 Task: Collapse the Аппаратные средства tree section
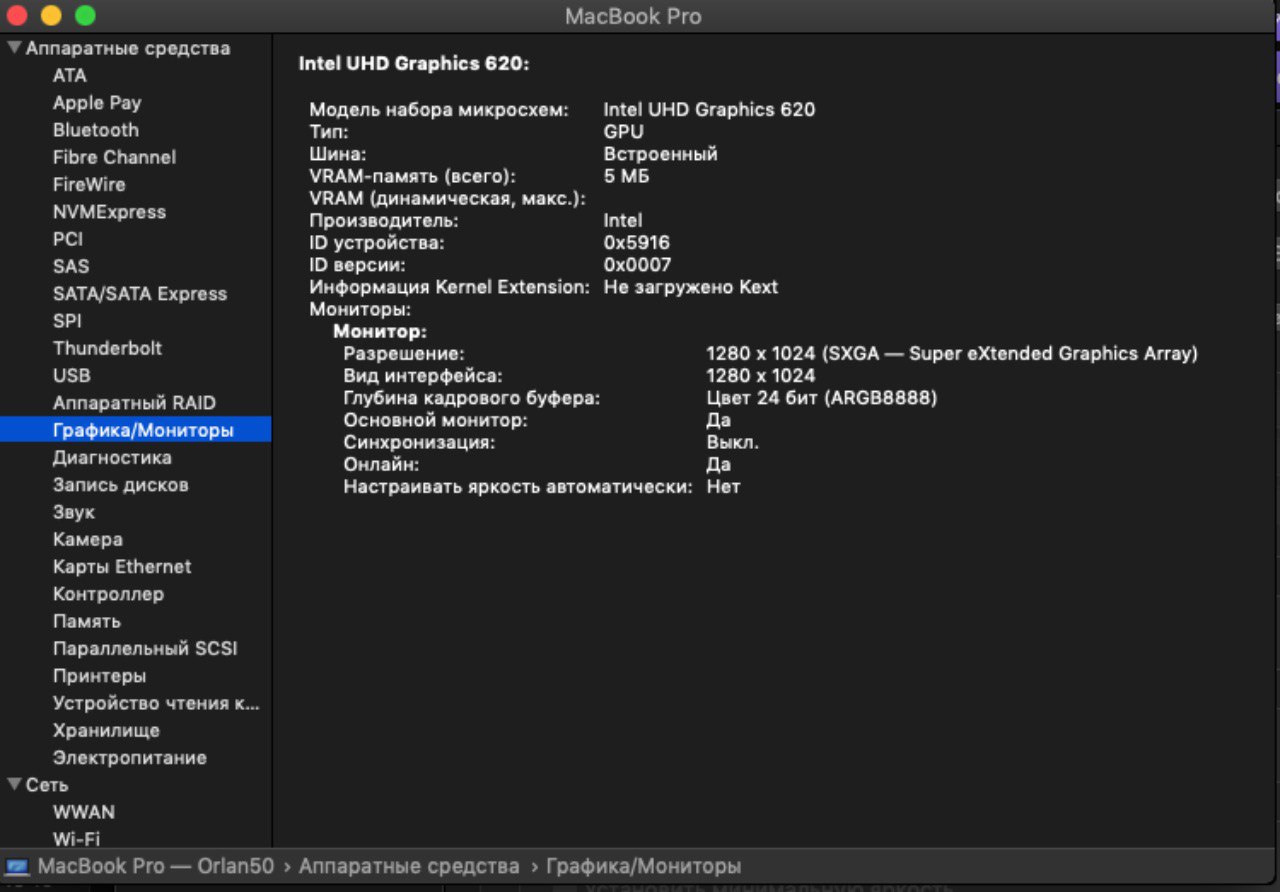pyautogui.click(x=14, y=48)
